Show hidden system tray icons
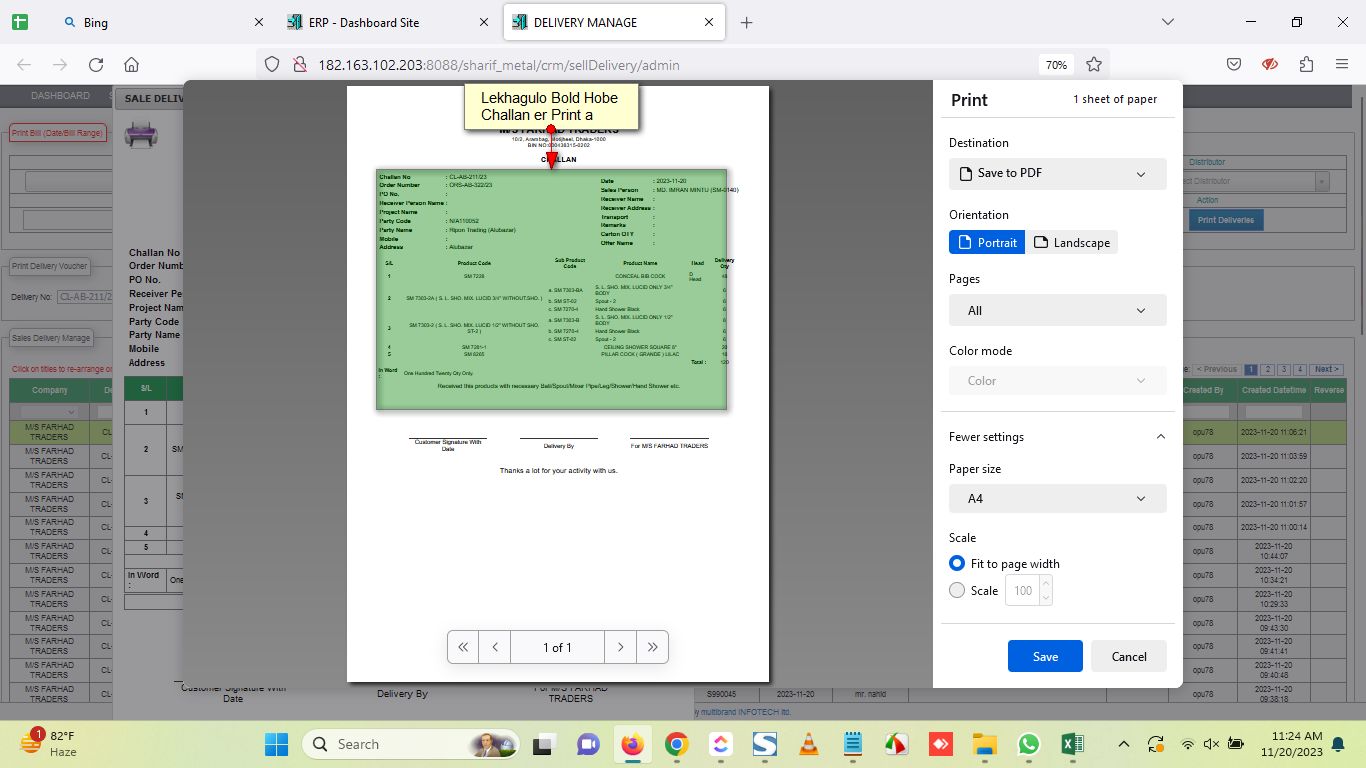 [x=1123, y=744]
